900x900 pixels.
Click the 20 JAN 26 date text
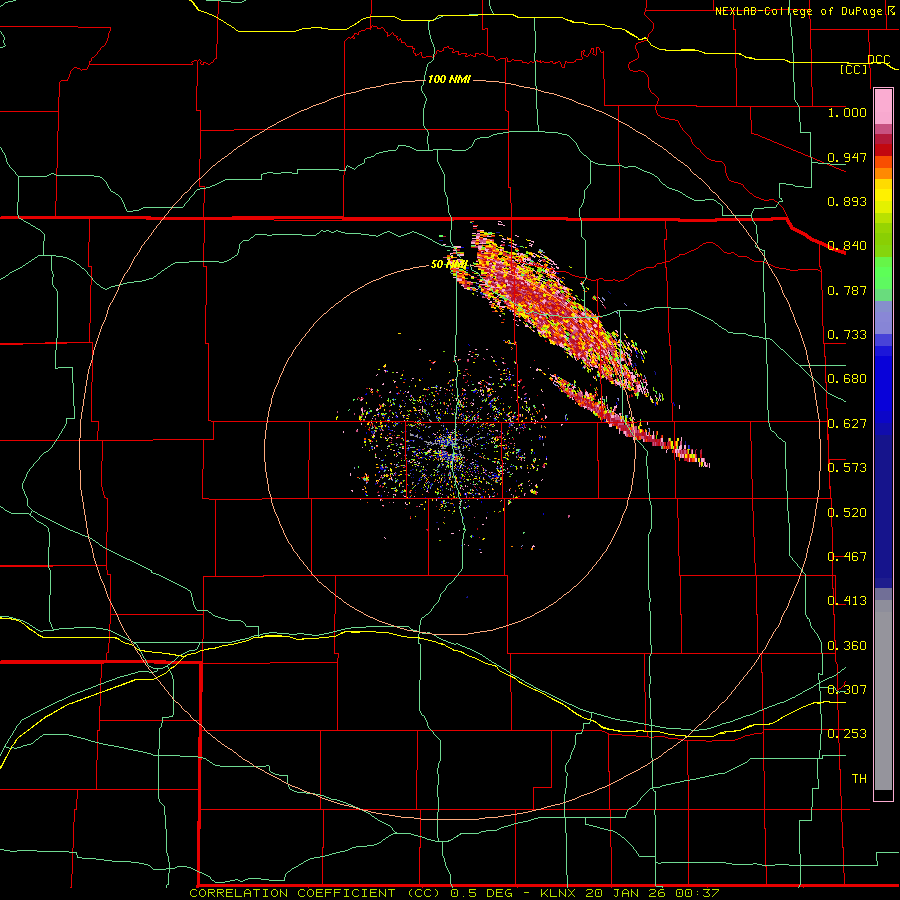point(626,893)
